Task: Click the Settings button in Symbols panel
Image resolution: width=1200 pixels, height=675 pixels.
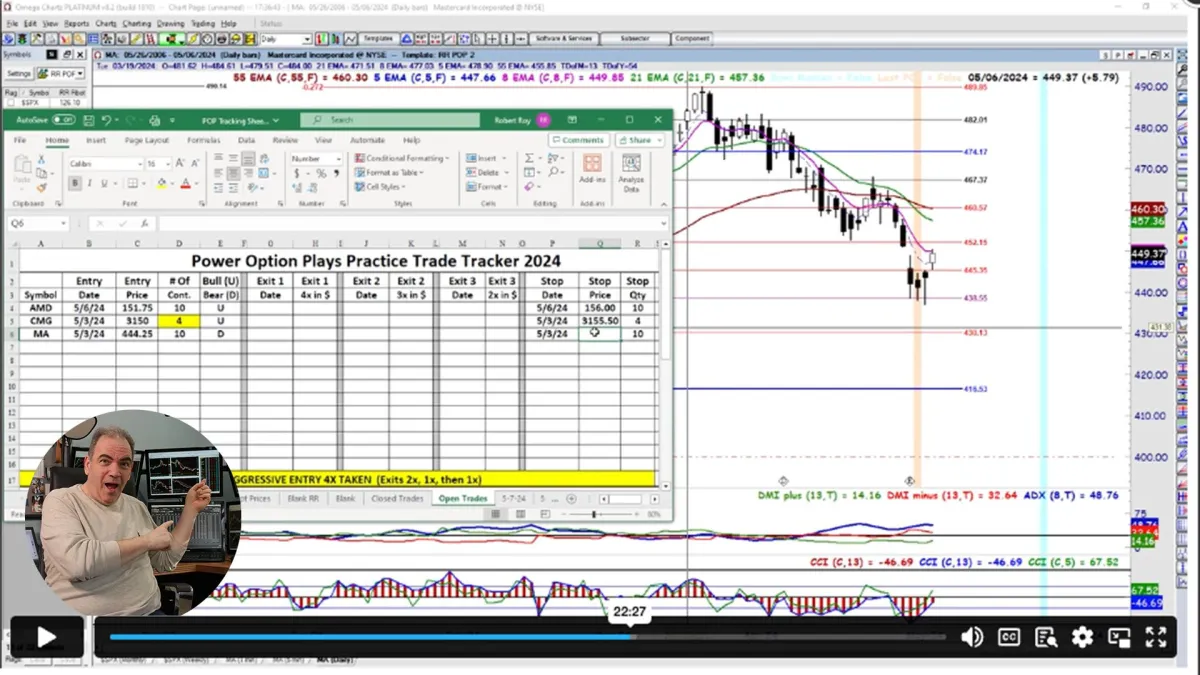Action: pyautogui.click(x=19, y=74)
